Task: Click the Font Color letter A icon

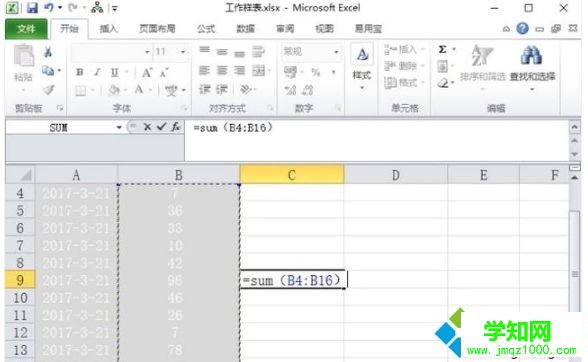Action: coord(139,90)
